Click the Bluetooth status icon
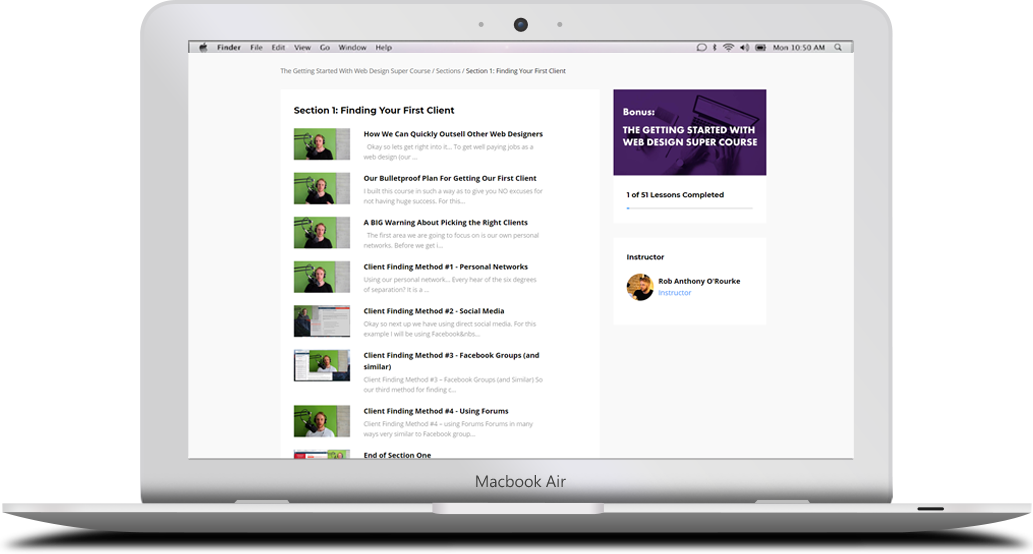Image resolution: width=1033 pixels, height=554 pixels. [x=715, y=47]
